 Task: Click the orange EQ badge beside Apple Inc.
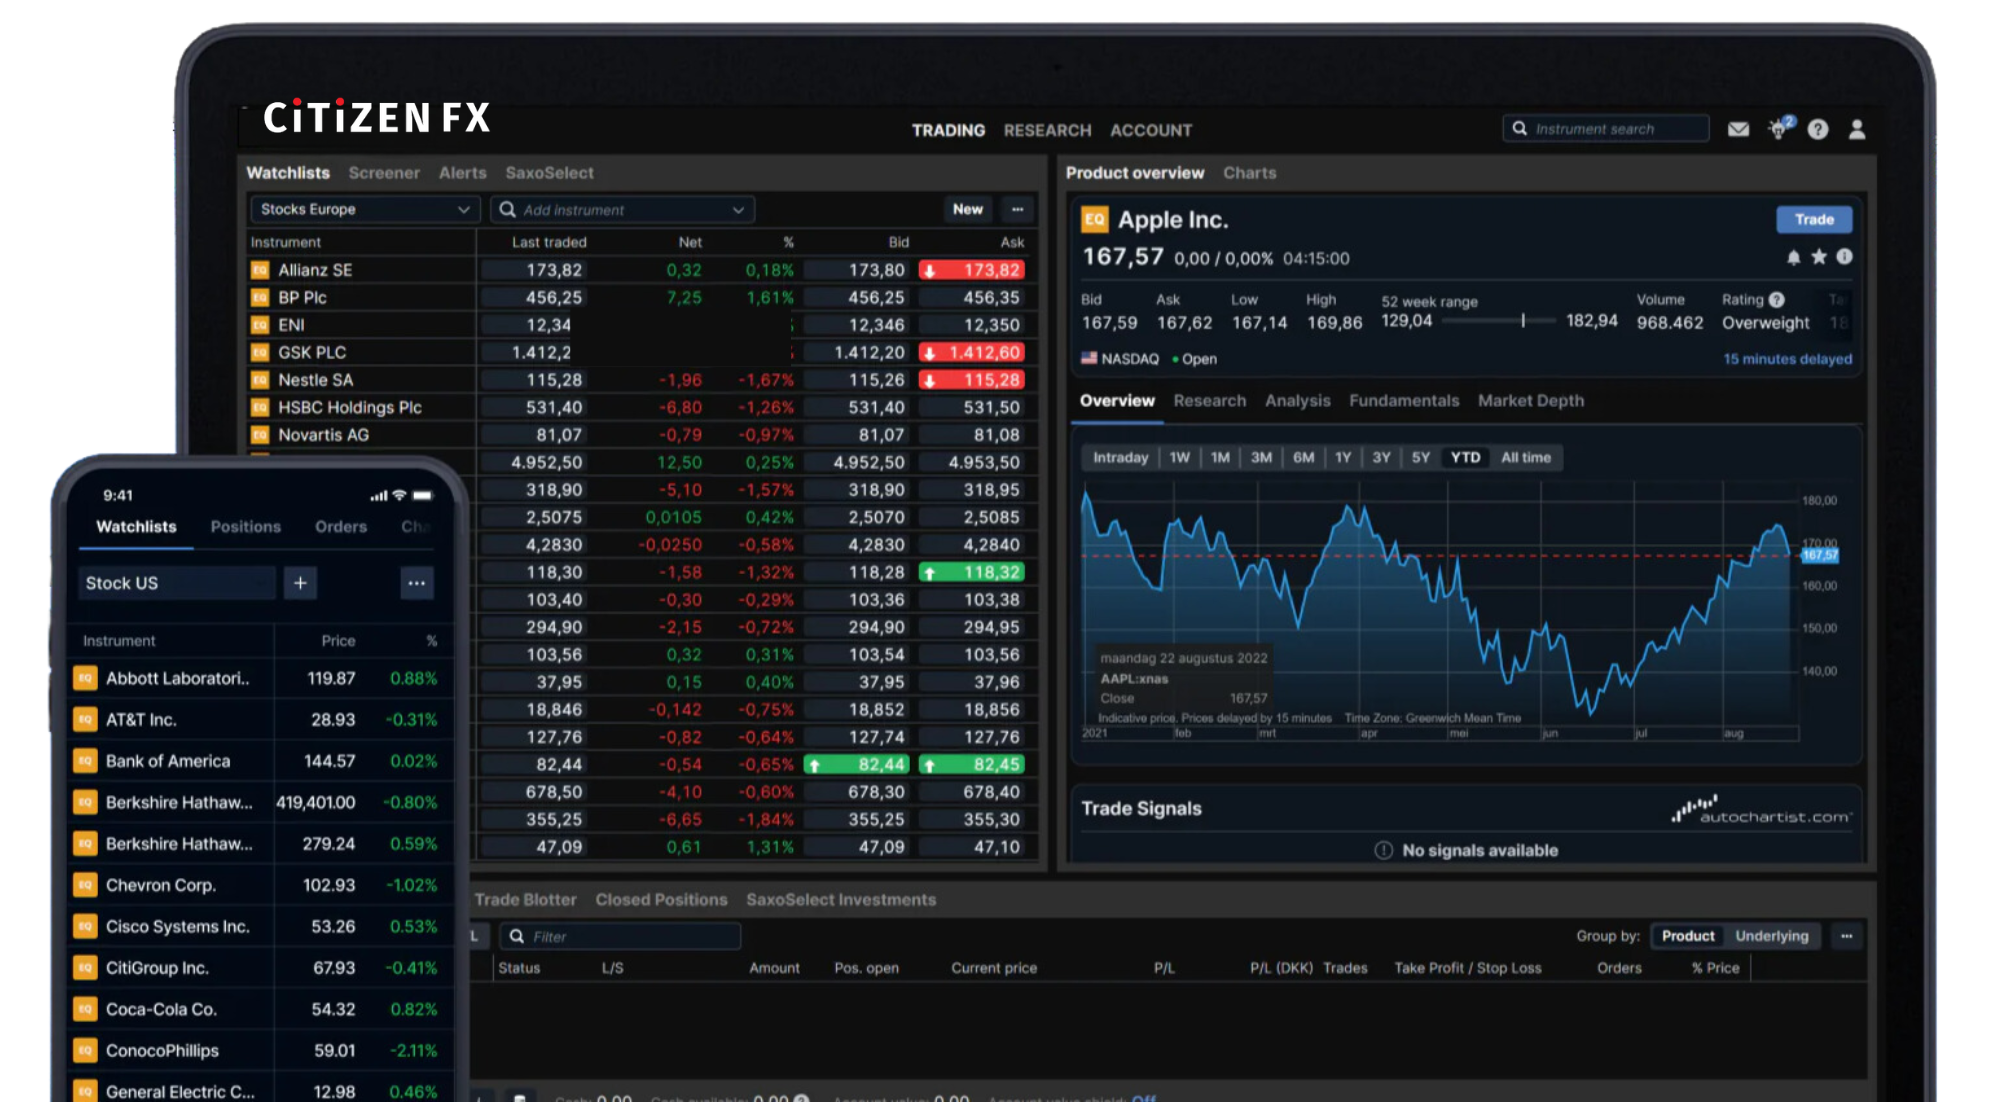(1095, 220)
